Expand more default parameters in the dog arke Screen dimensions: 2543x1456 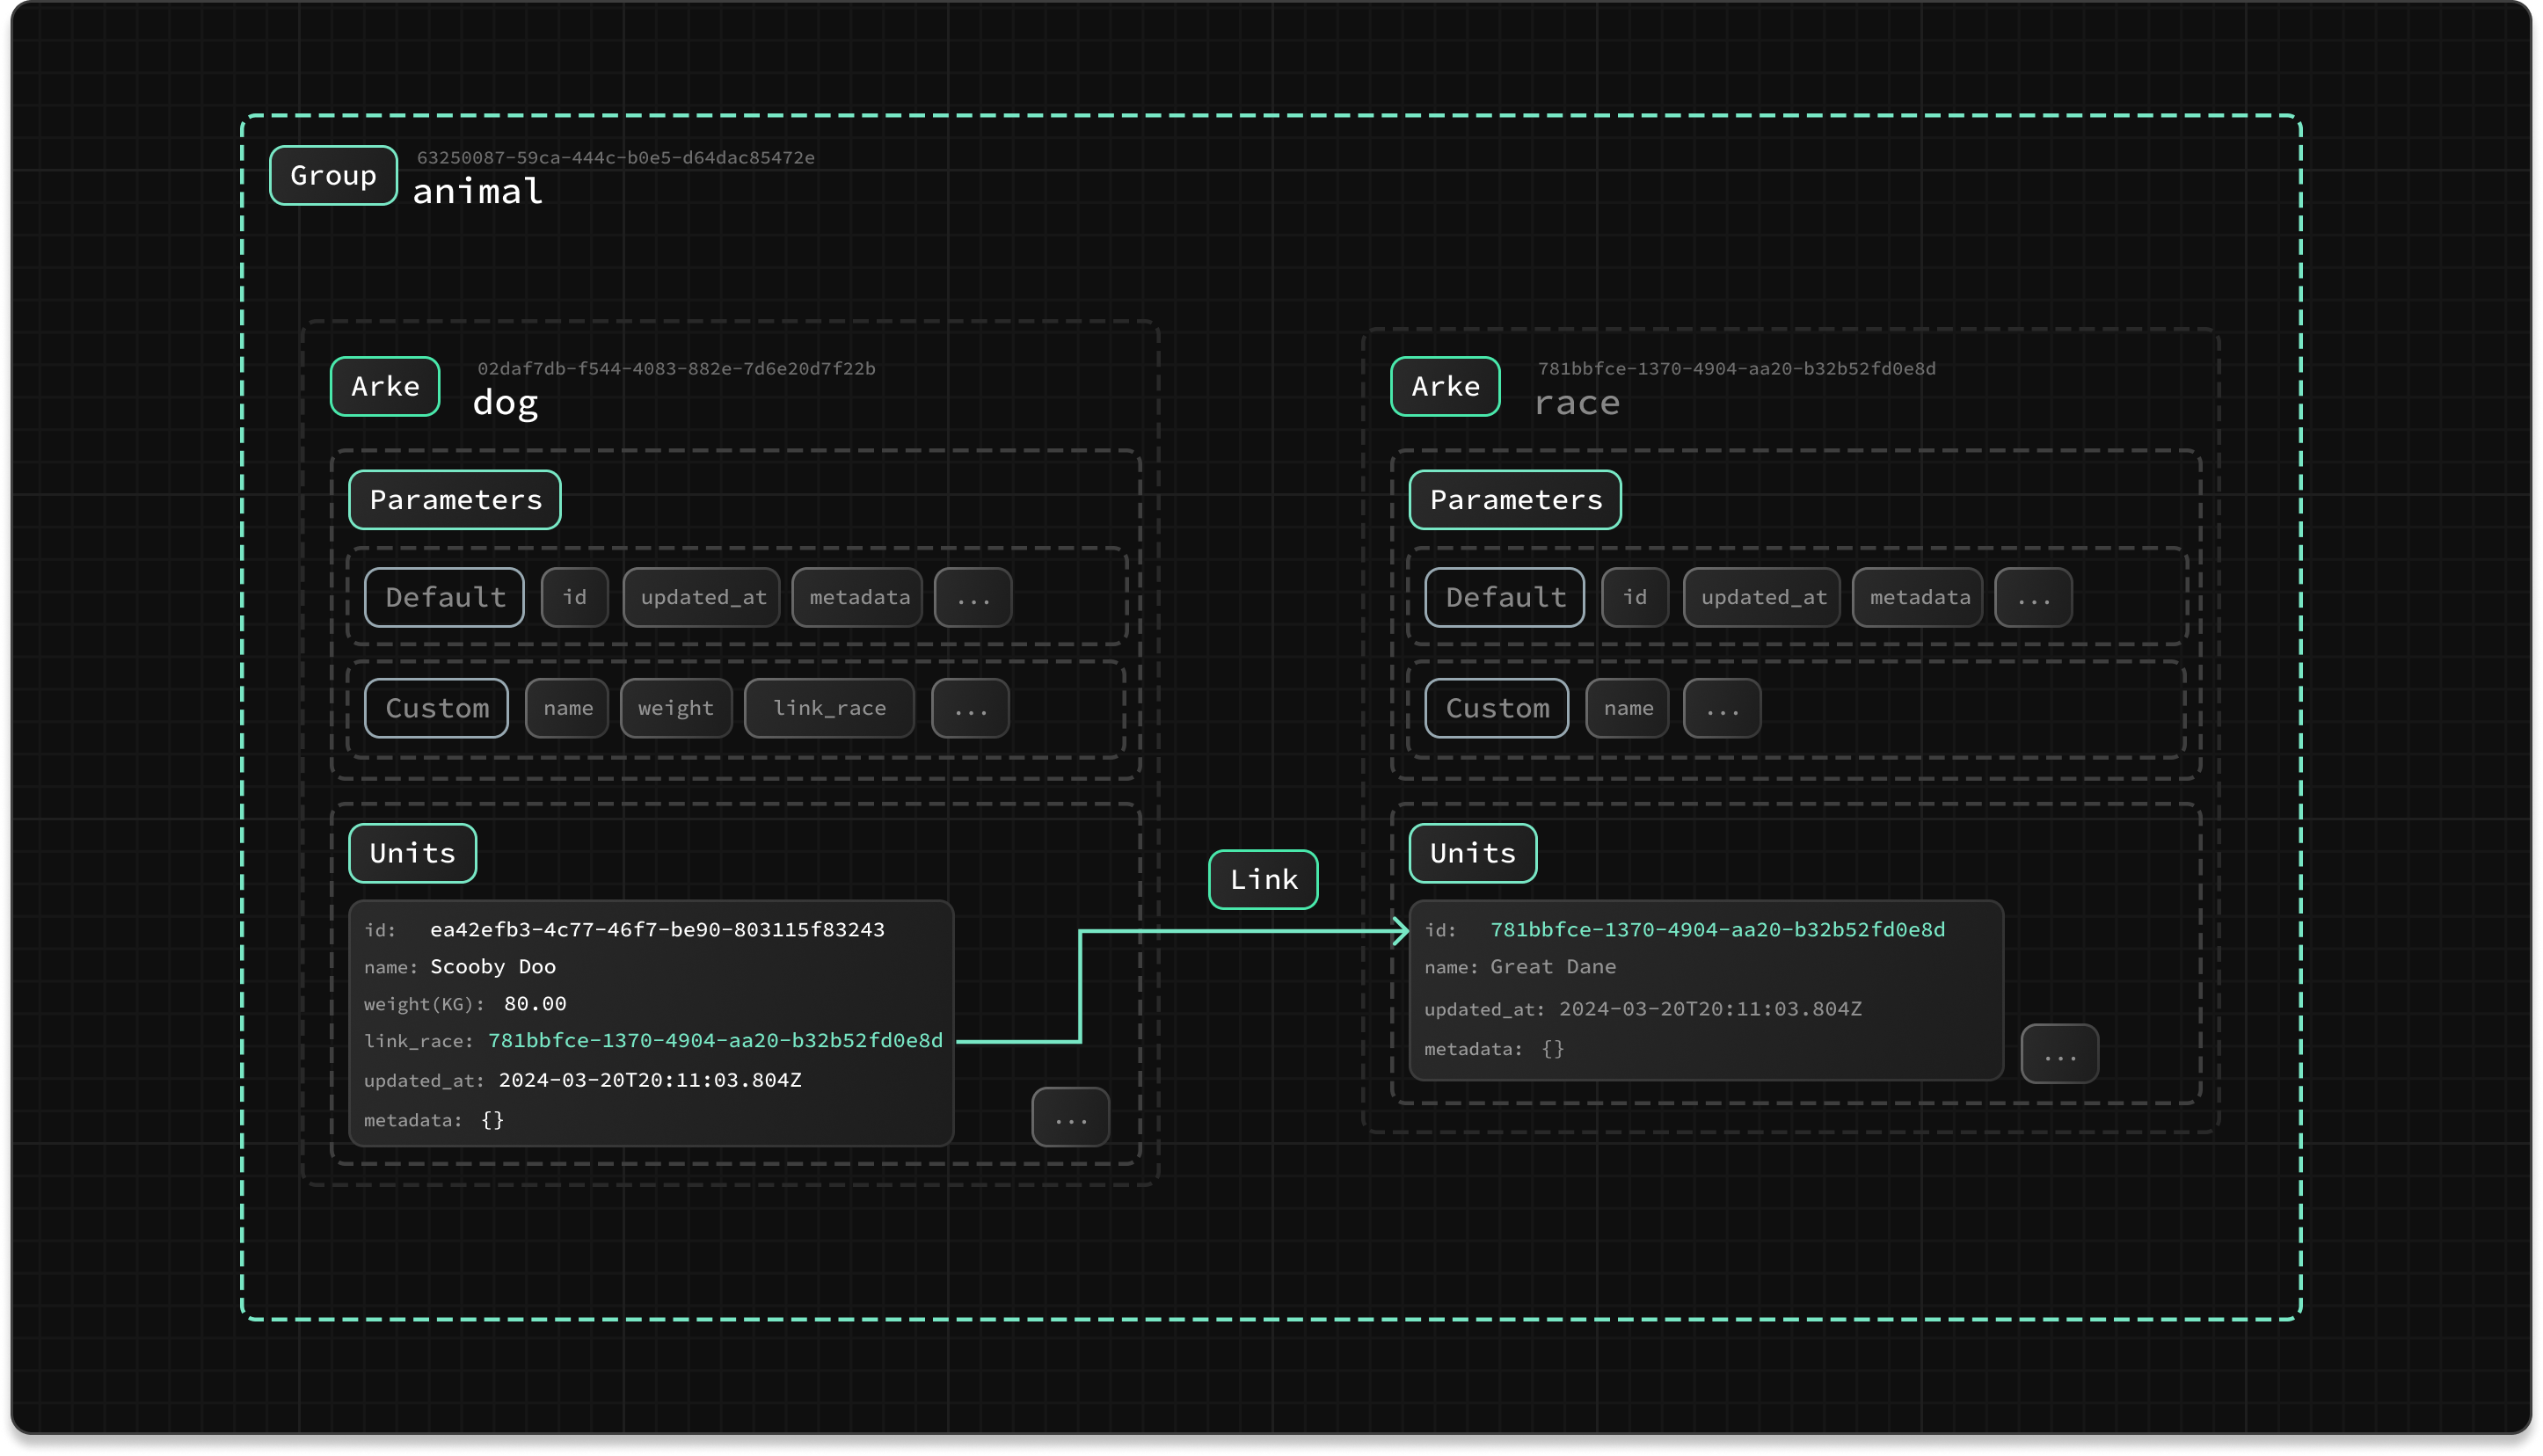coord(973,598)
